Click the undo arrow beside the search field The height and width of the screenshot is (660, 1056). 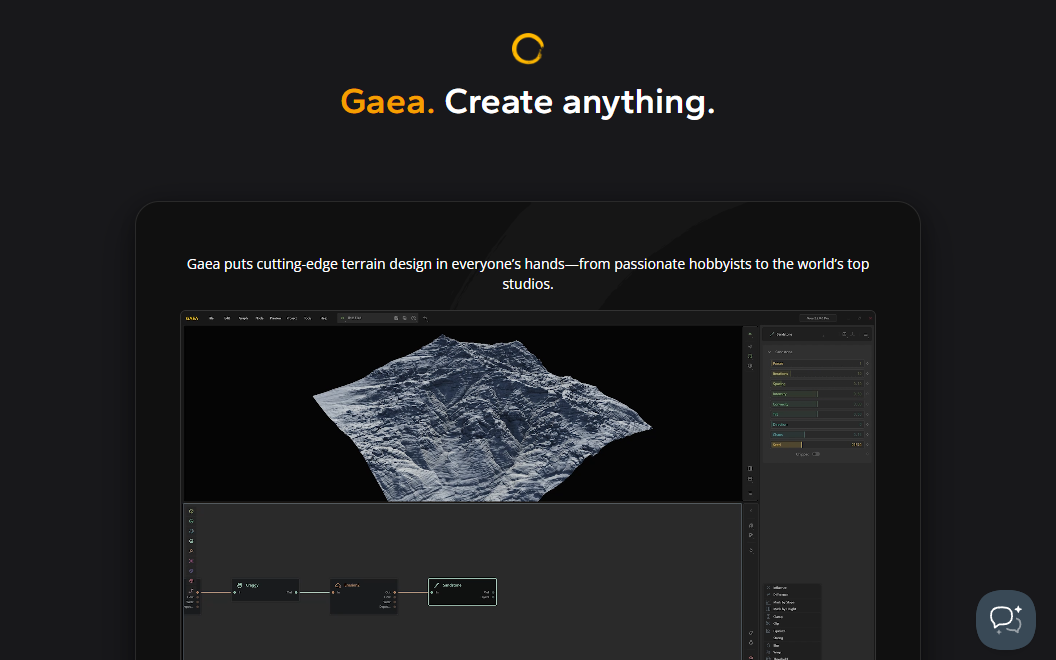(x=425, y=318)
